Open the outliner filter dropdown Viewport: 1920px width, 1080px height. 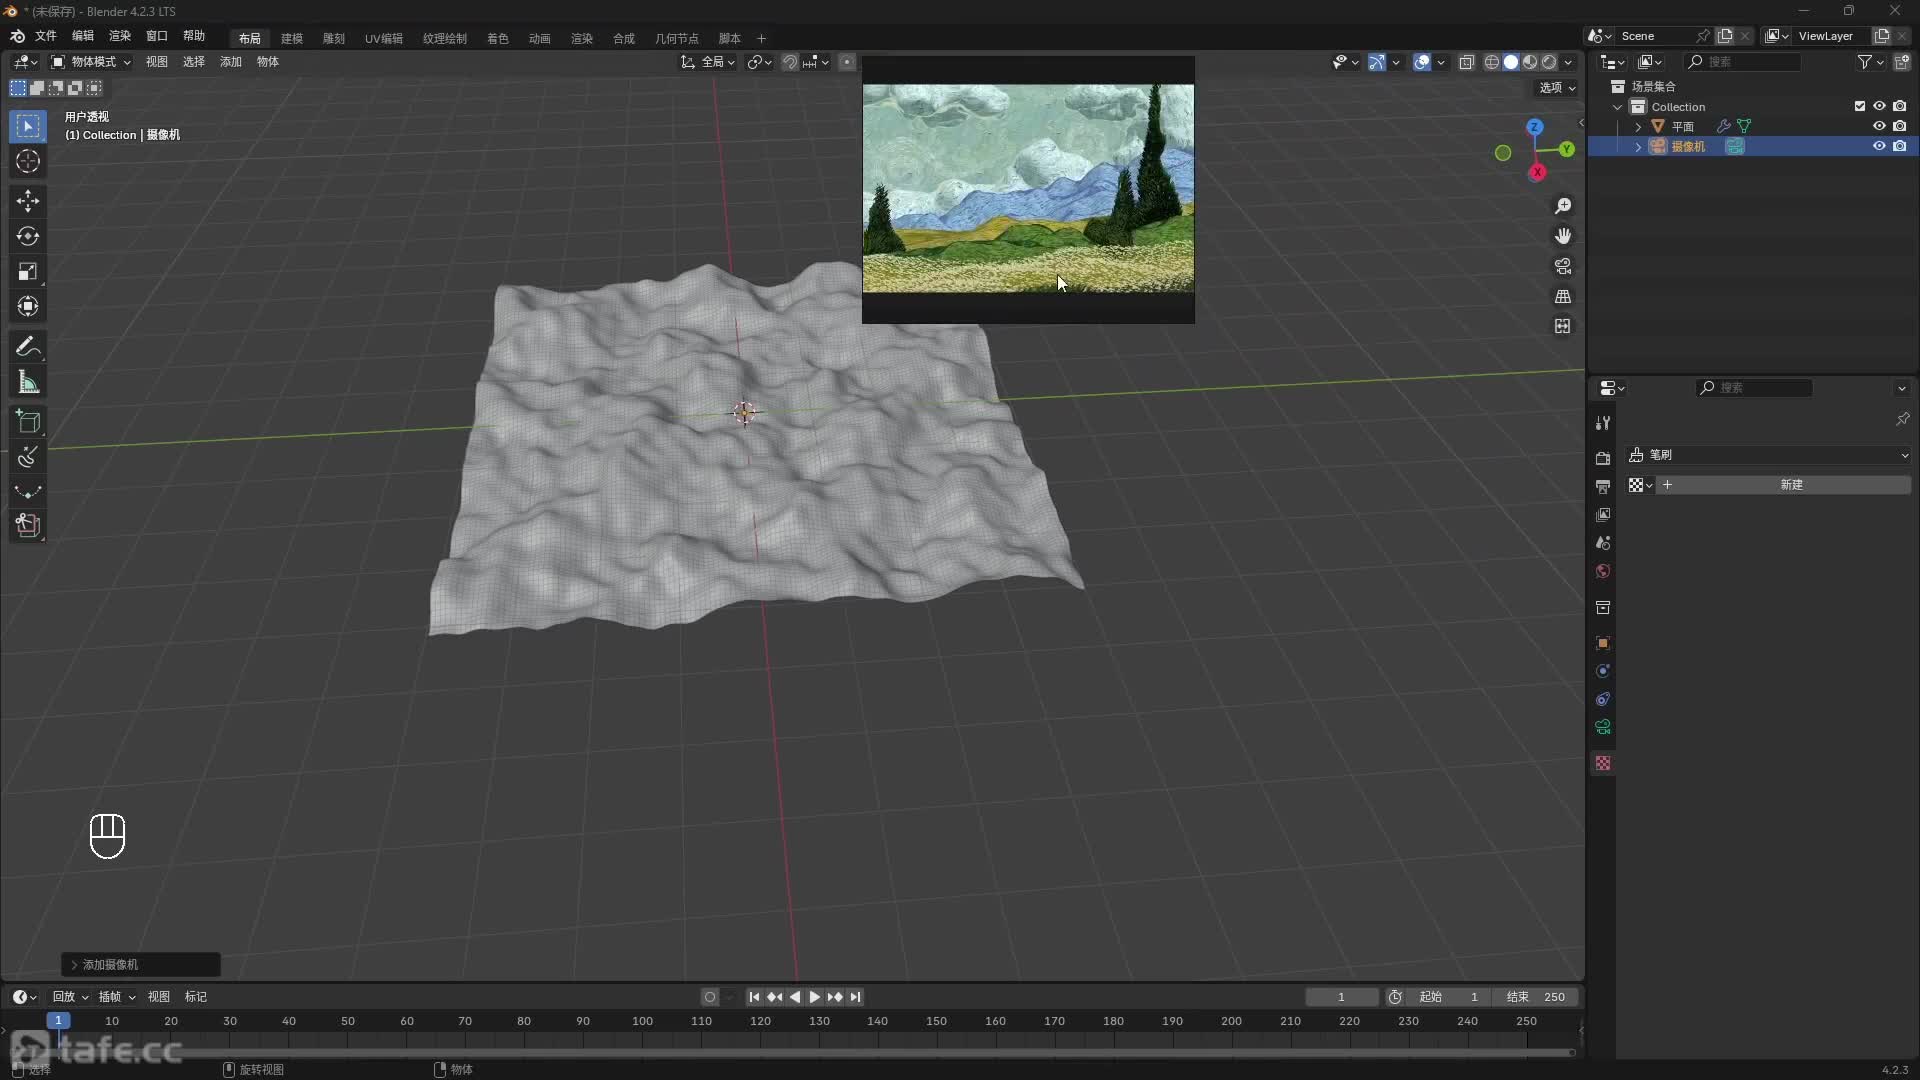(1870, 62)
